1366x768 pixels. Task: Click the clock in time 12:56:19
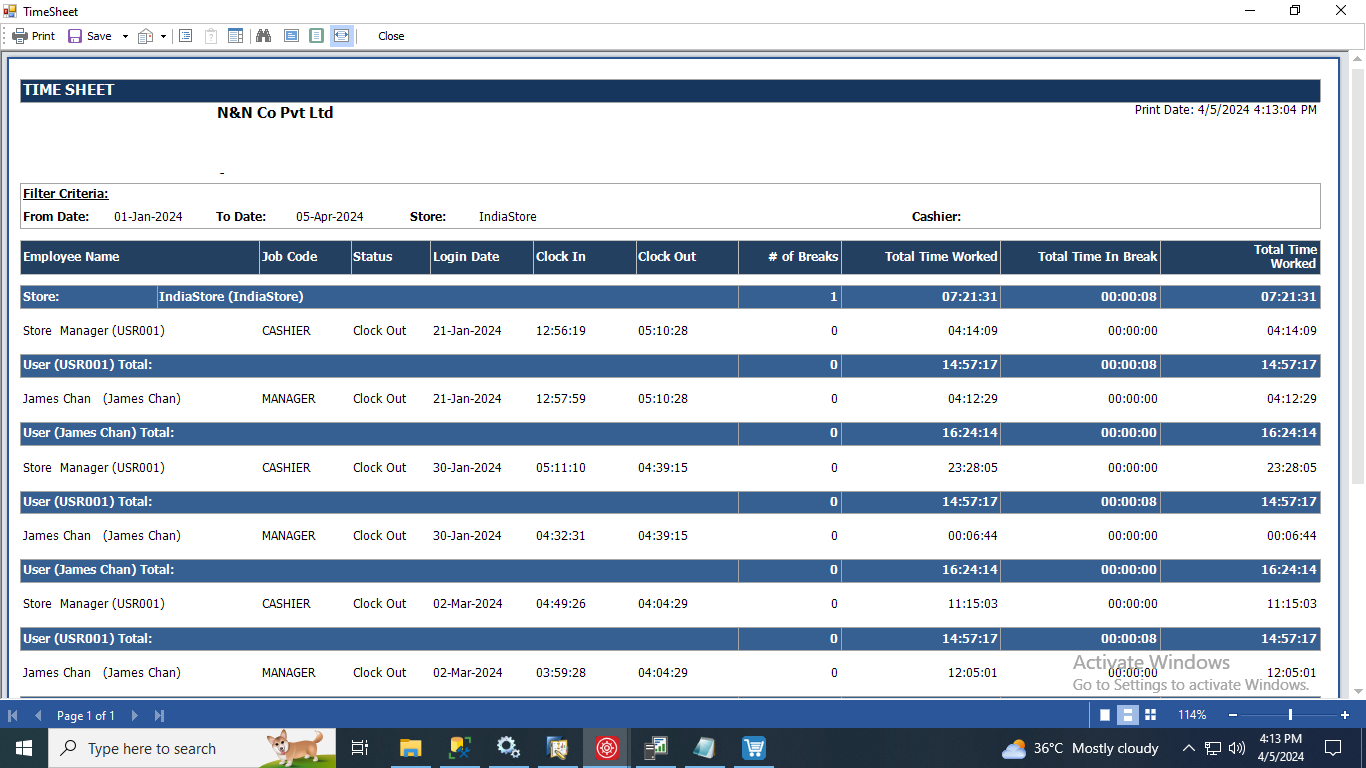561,331
